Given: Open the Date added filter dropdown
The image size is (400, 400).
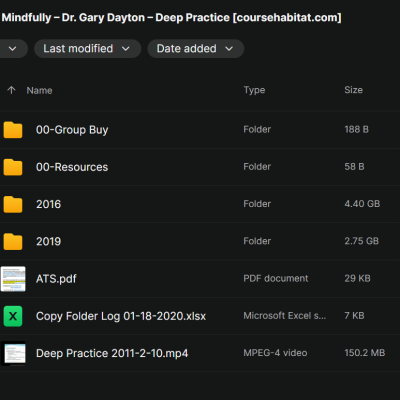Looking at the screenshot, I should point(196,49).
